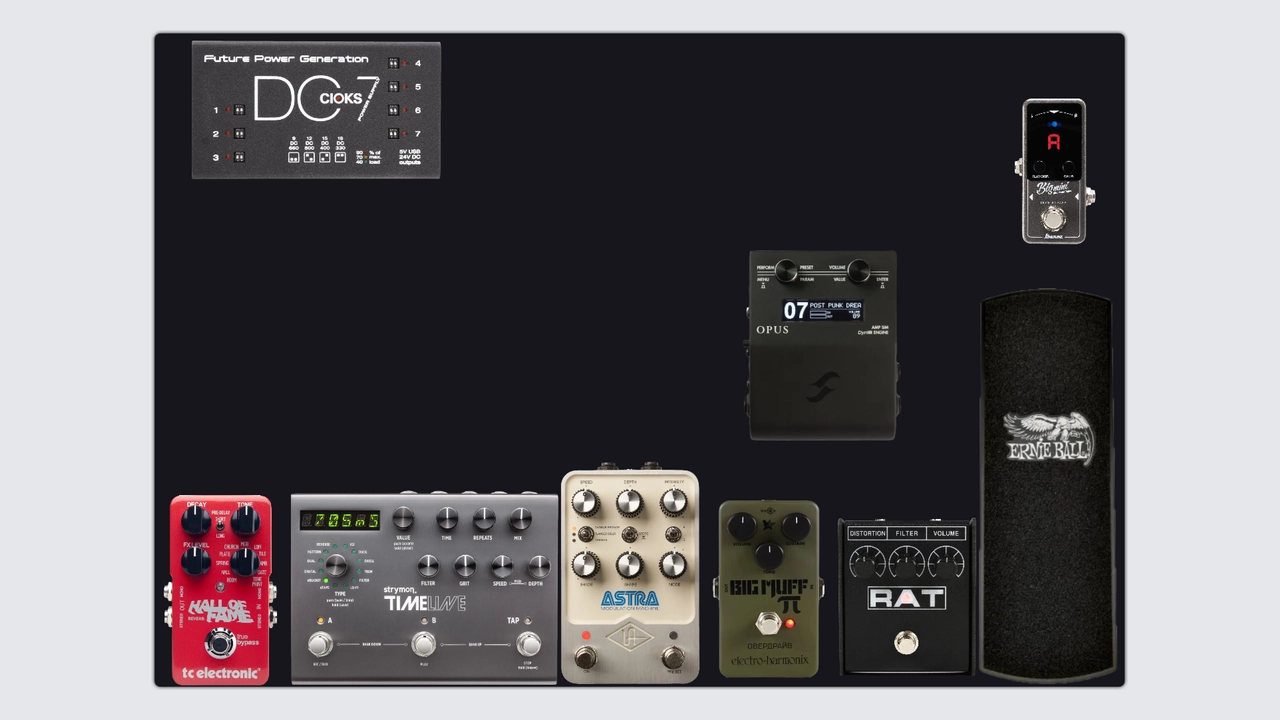Adjust the Hall of Fame Decay knob

click(x=196, y=520)
